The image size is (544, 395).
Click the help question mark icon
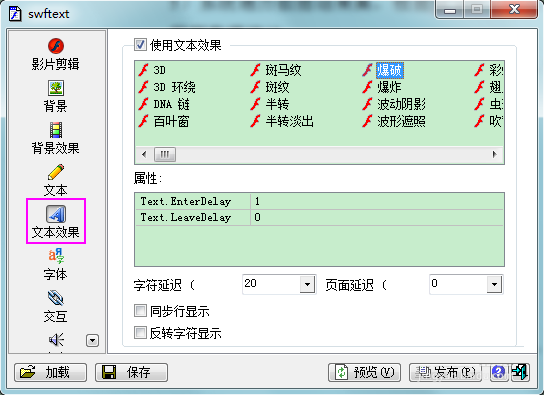click(499, 372)
